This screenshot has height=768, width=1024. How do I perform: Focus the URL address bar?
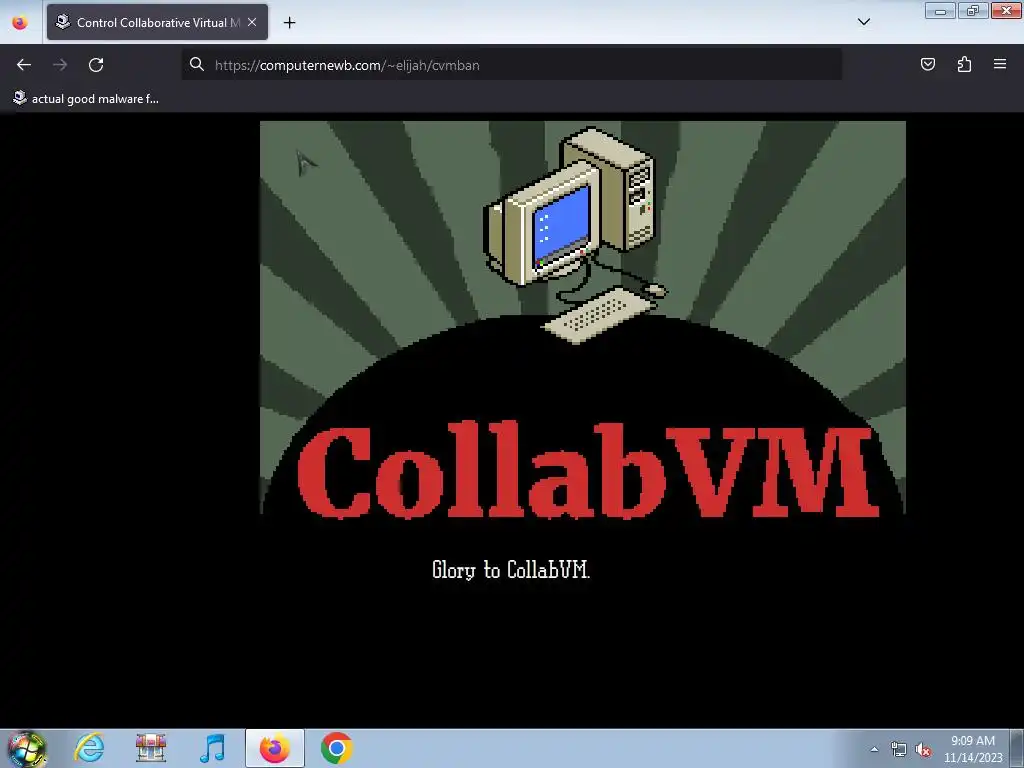click(x=511, y=65)
